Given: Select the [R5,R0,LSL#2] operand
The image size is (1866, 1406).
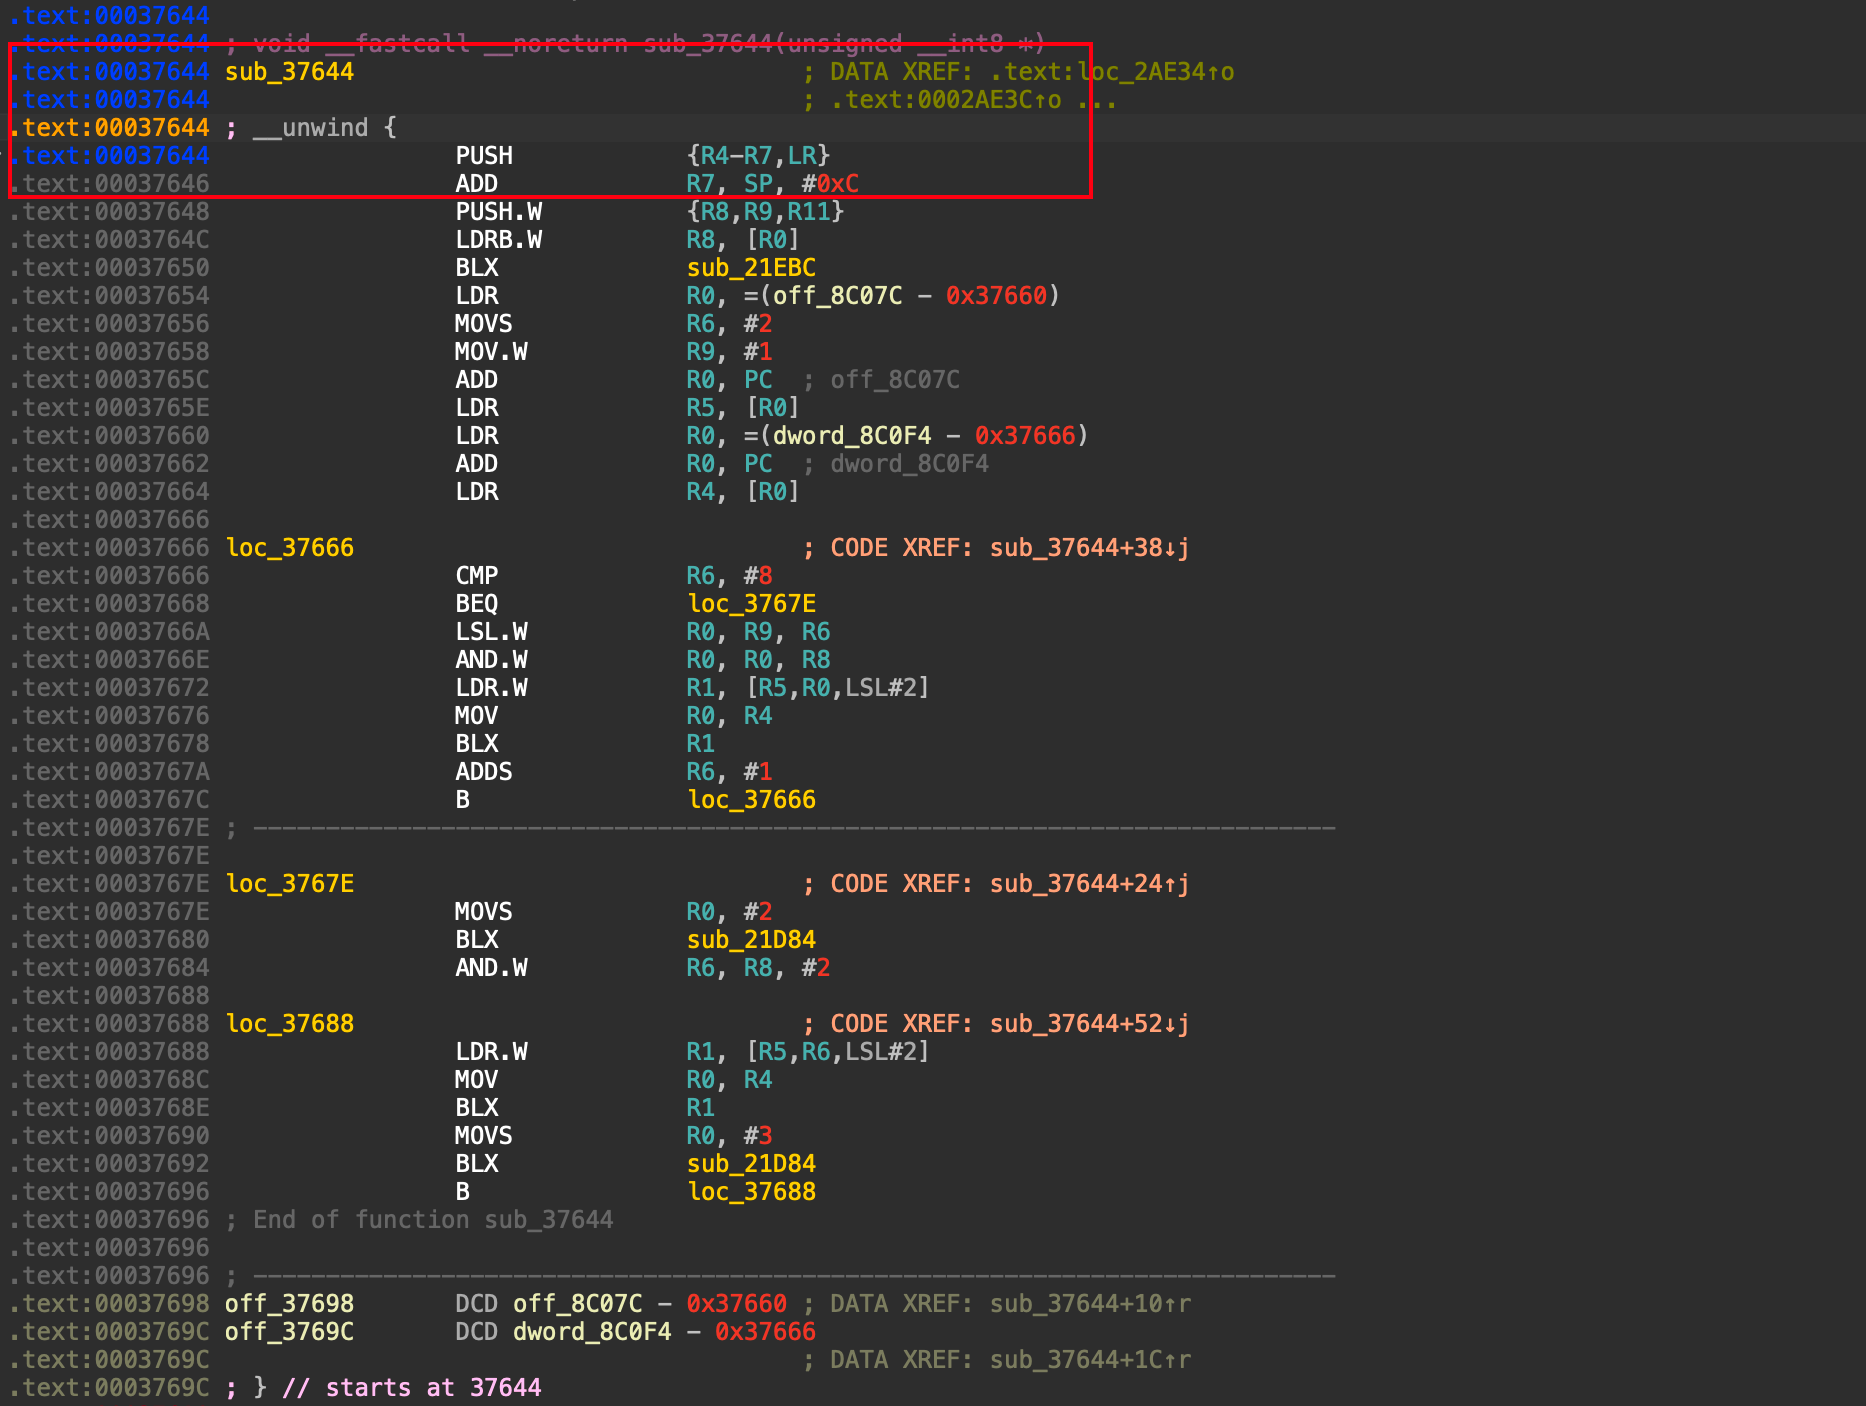Looking at the screenshot, I should pyautogui.click(x=837, y=688).
